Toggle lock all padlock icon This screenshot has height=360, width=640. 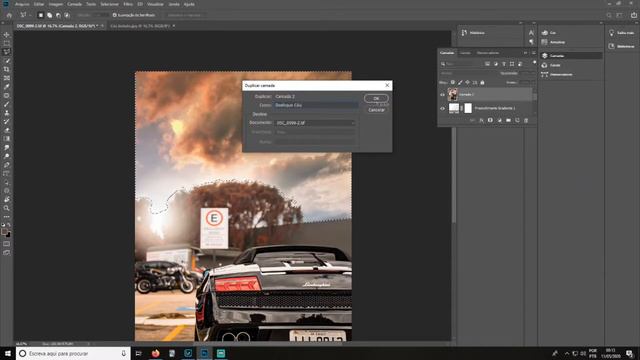482,82
